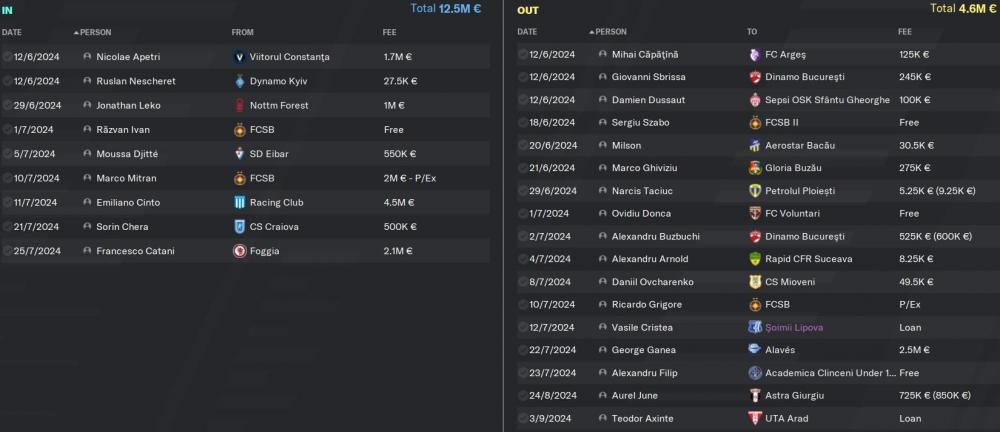Select the Sorin Chera transfer row fee
The image size is (1000, 432).
pos(398,227)
